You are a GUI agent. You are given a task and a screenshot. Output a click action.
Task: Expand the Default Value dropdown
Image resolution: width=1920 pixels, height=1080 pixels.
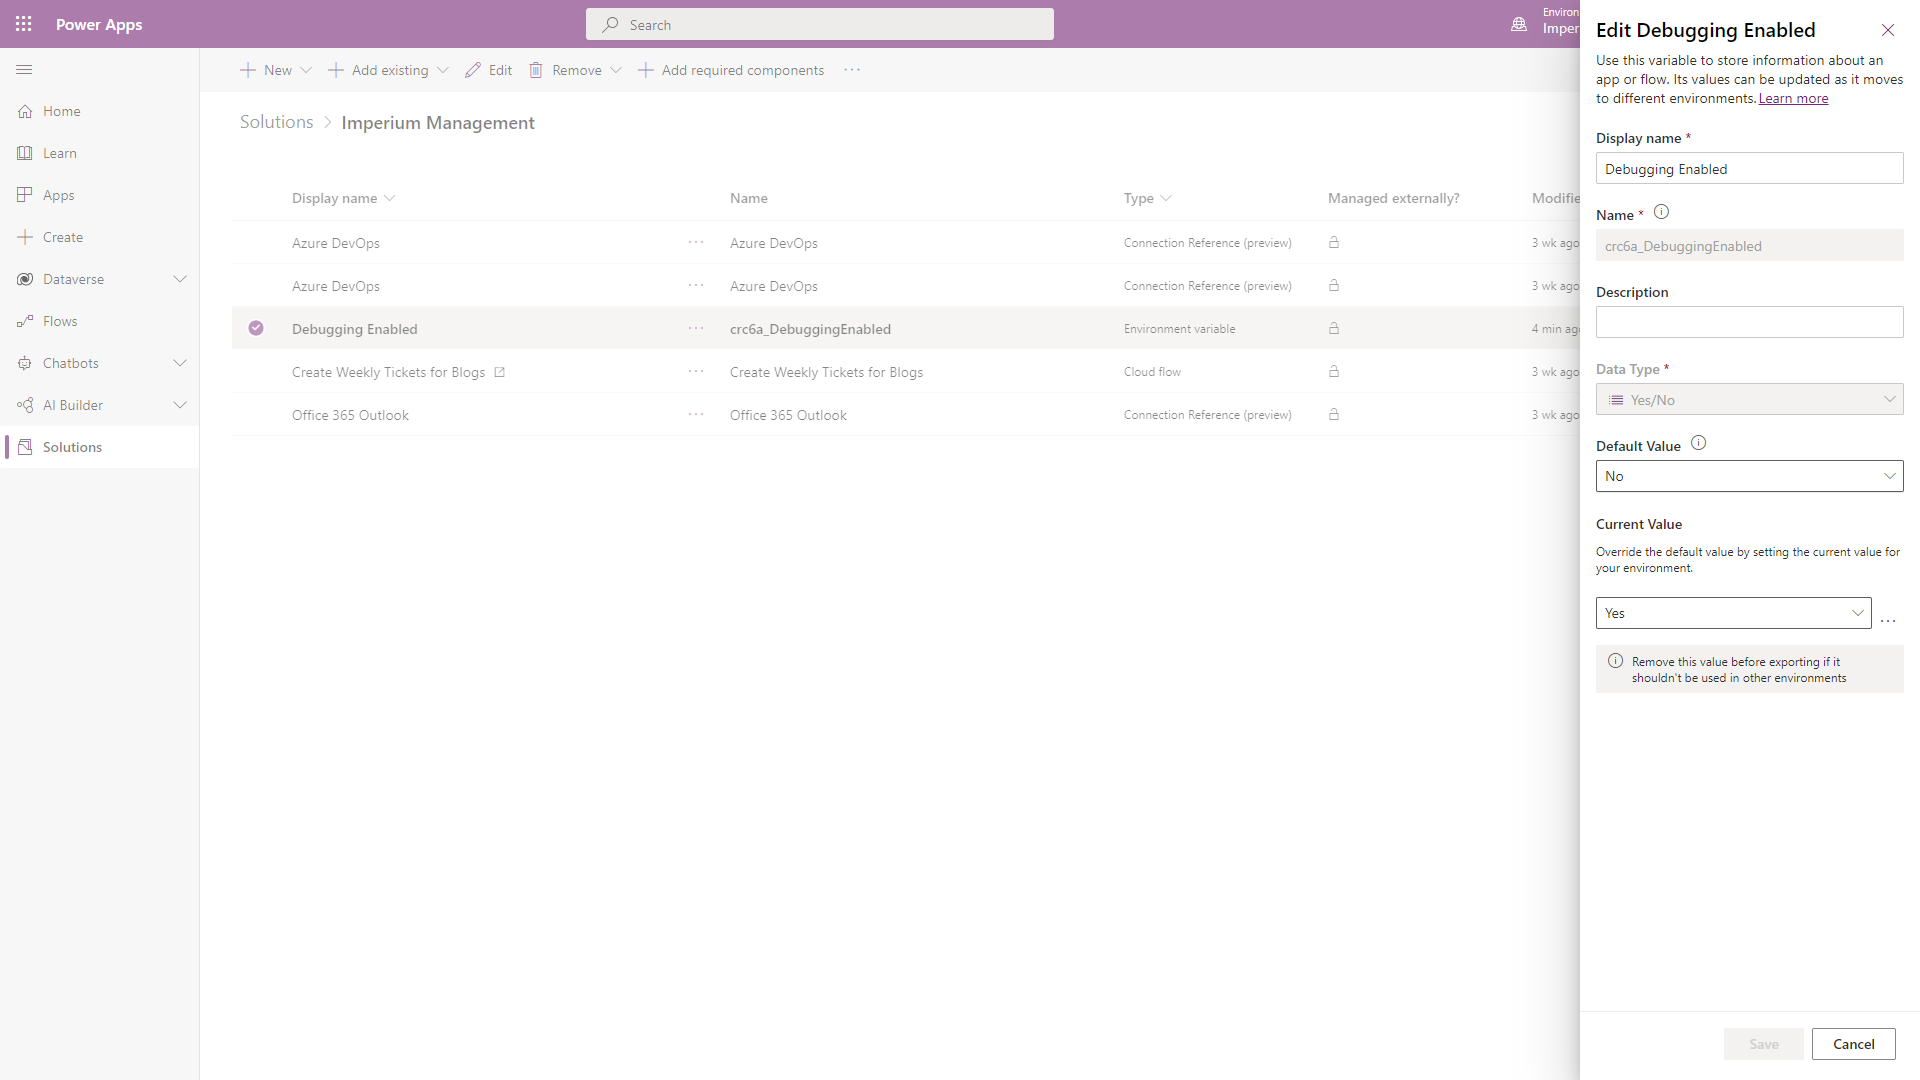pos(1890,476)
